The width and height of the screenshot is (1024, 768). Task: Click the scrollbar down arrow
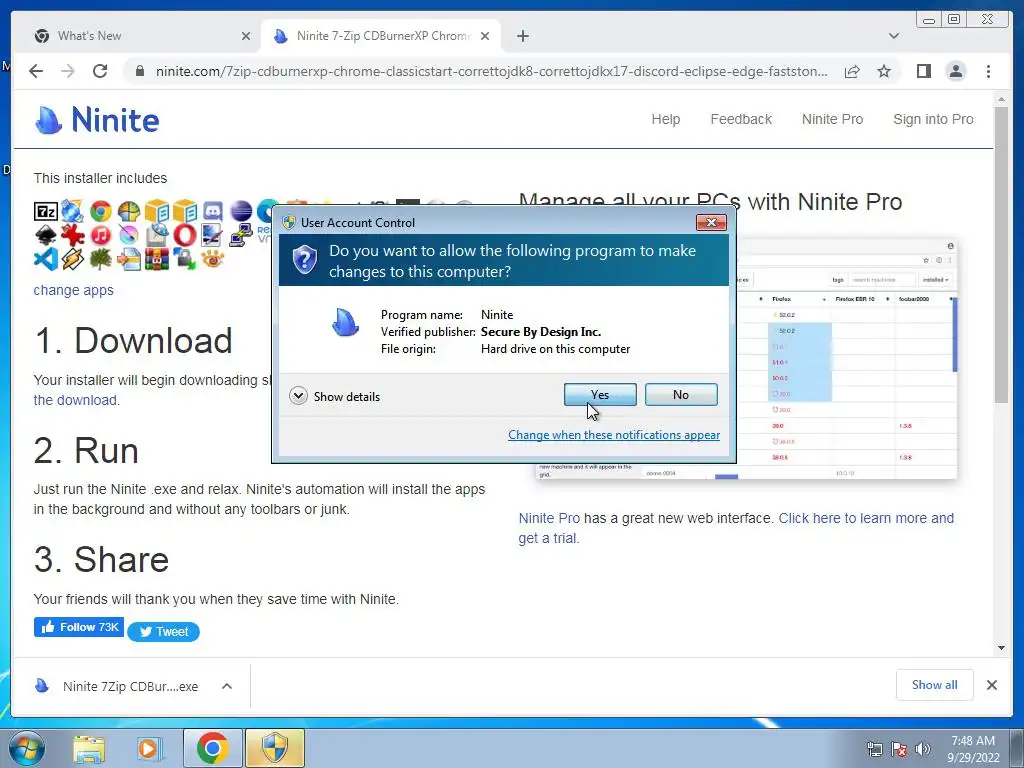click(1001, 648)
